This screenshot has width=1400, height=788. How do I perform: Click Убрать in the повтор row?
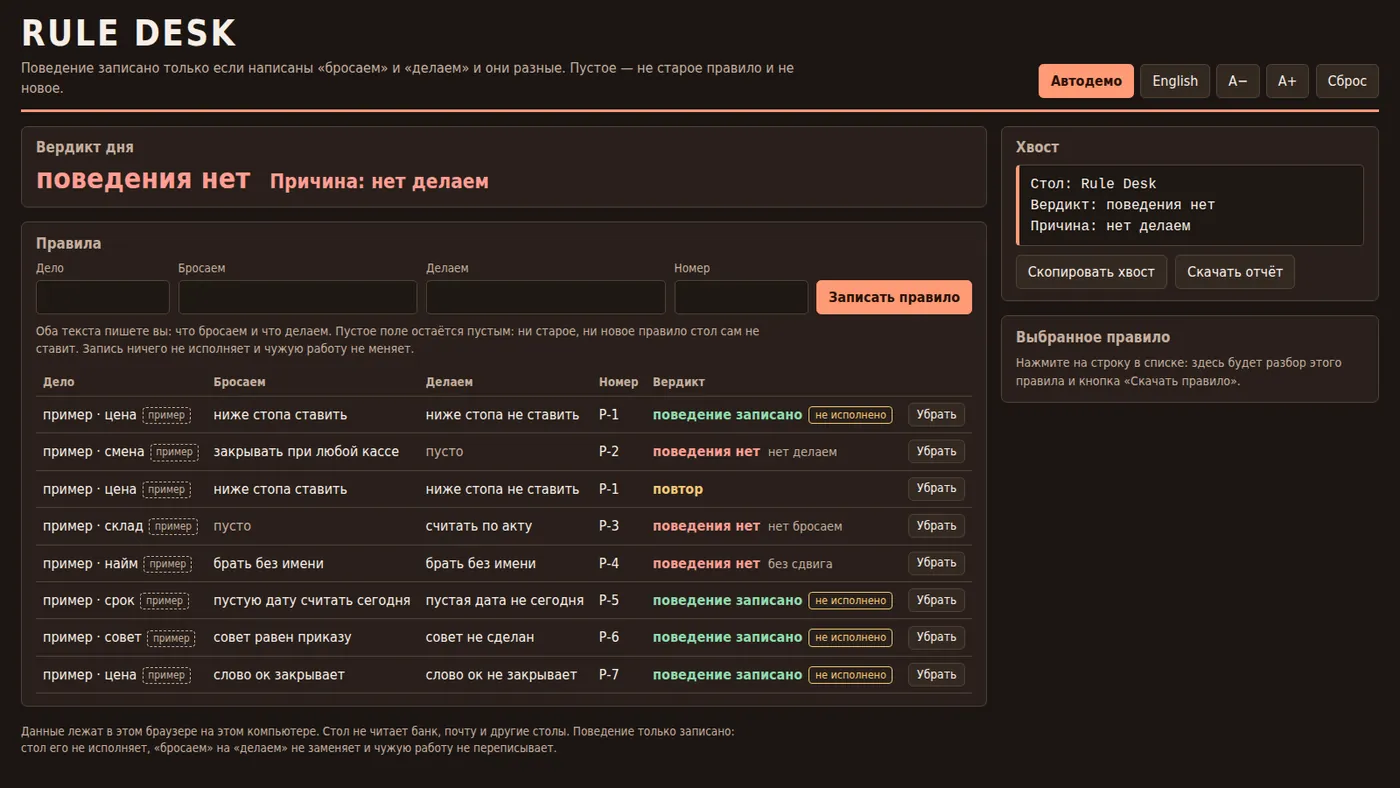pyautogui.click(x=936, y=488)
